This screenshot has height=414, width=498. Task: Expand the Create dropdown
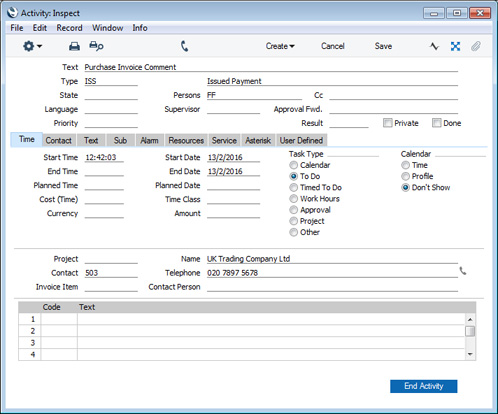(280, 46)
